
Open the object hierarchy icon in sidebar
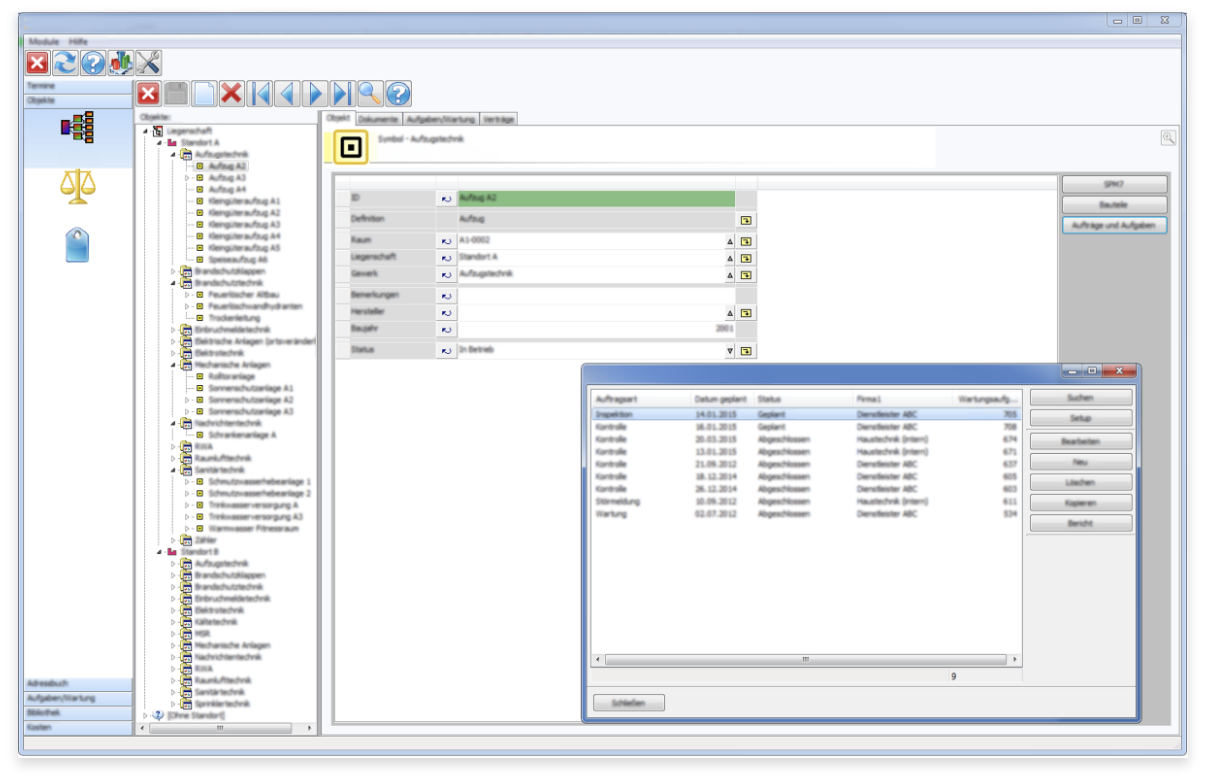point(78,127)
